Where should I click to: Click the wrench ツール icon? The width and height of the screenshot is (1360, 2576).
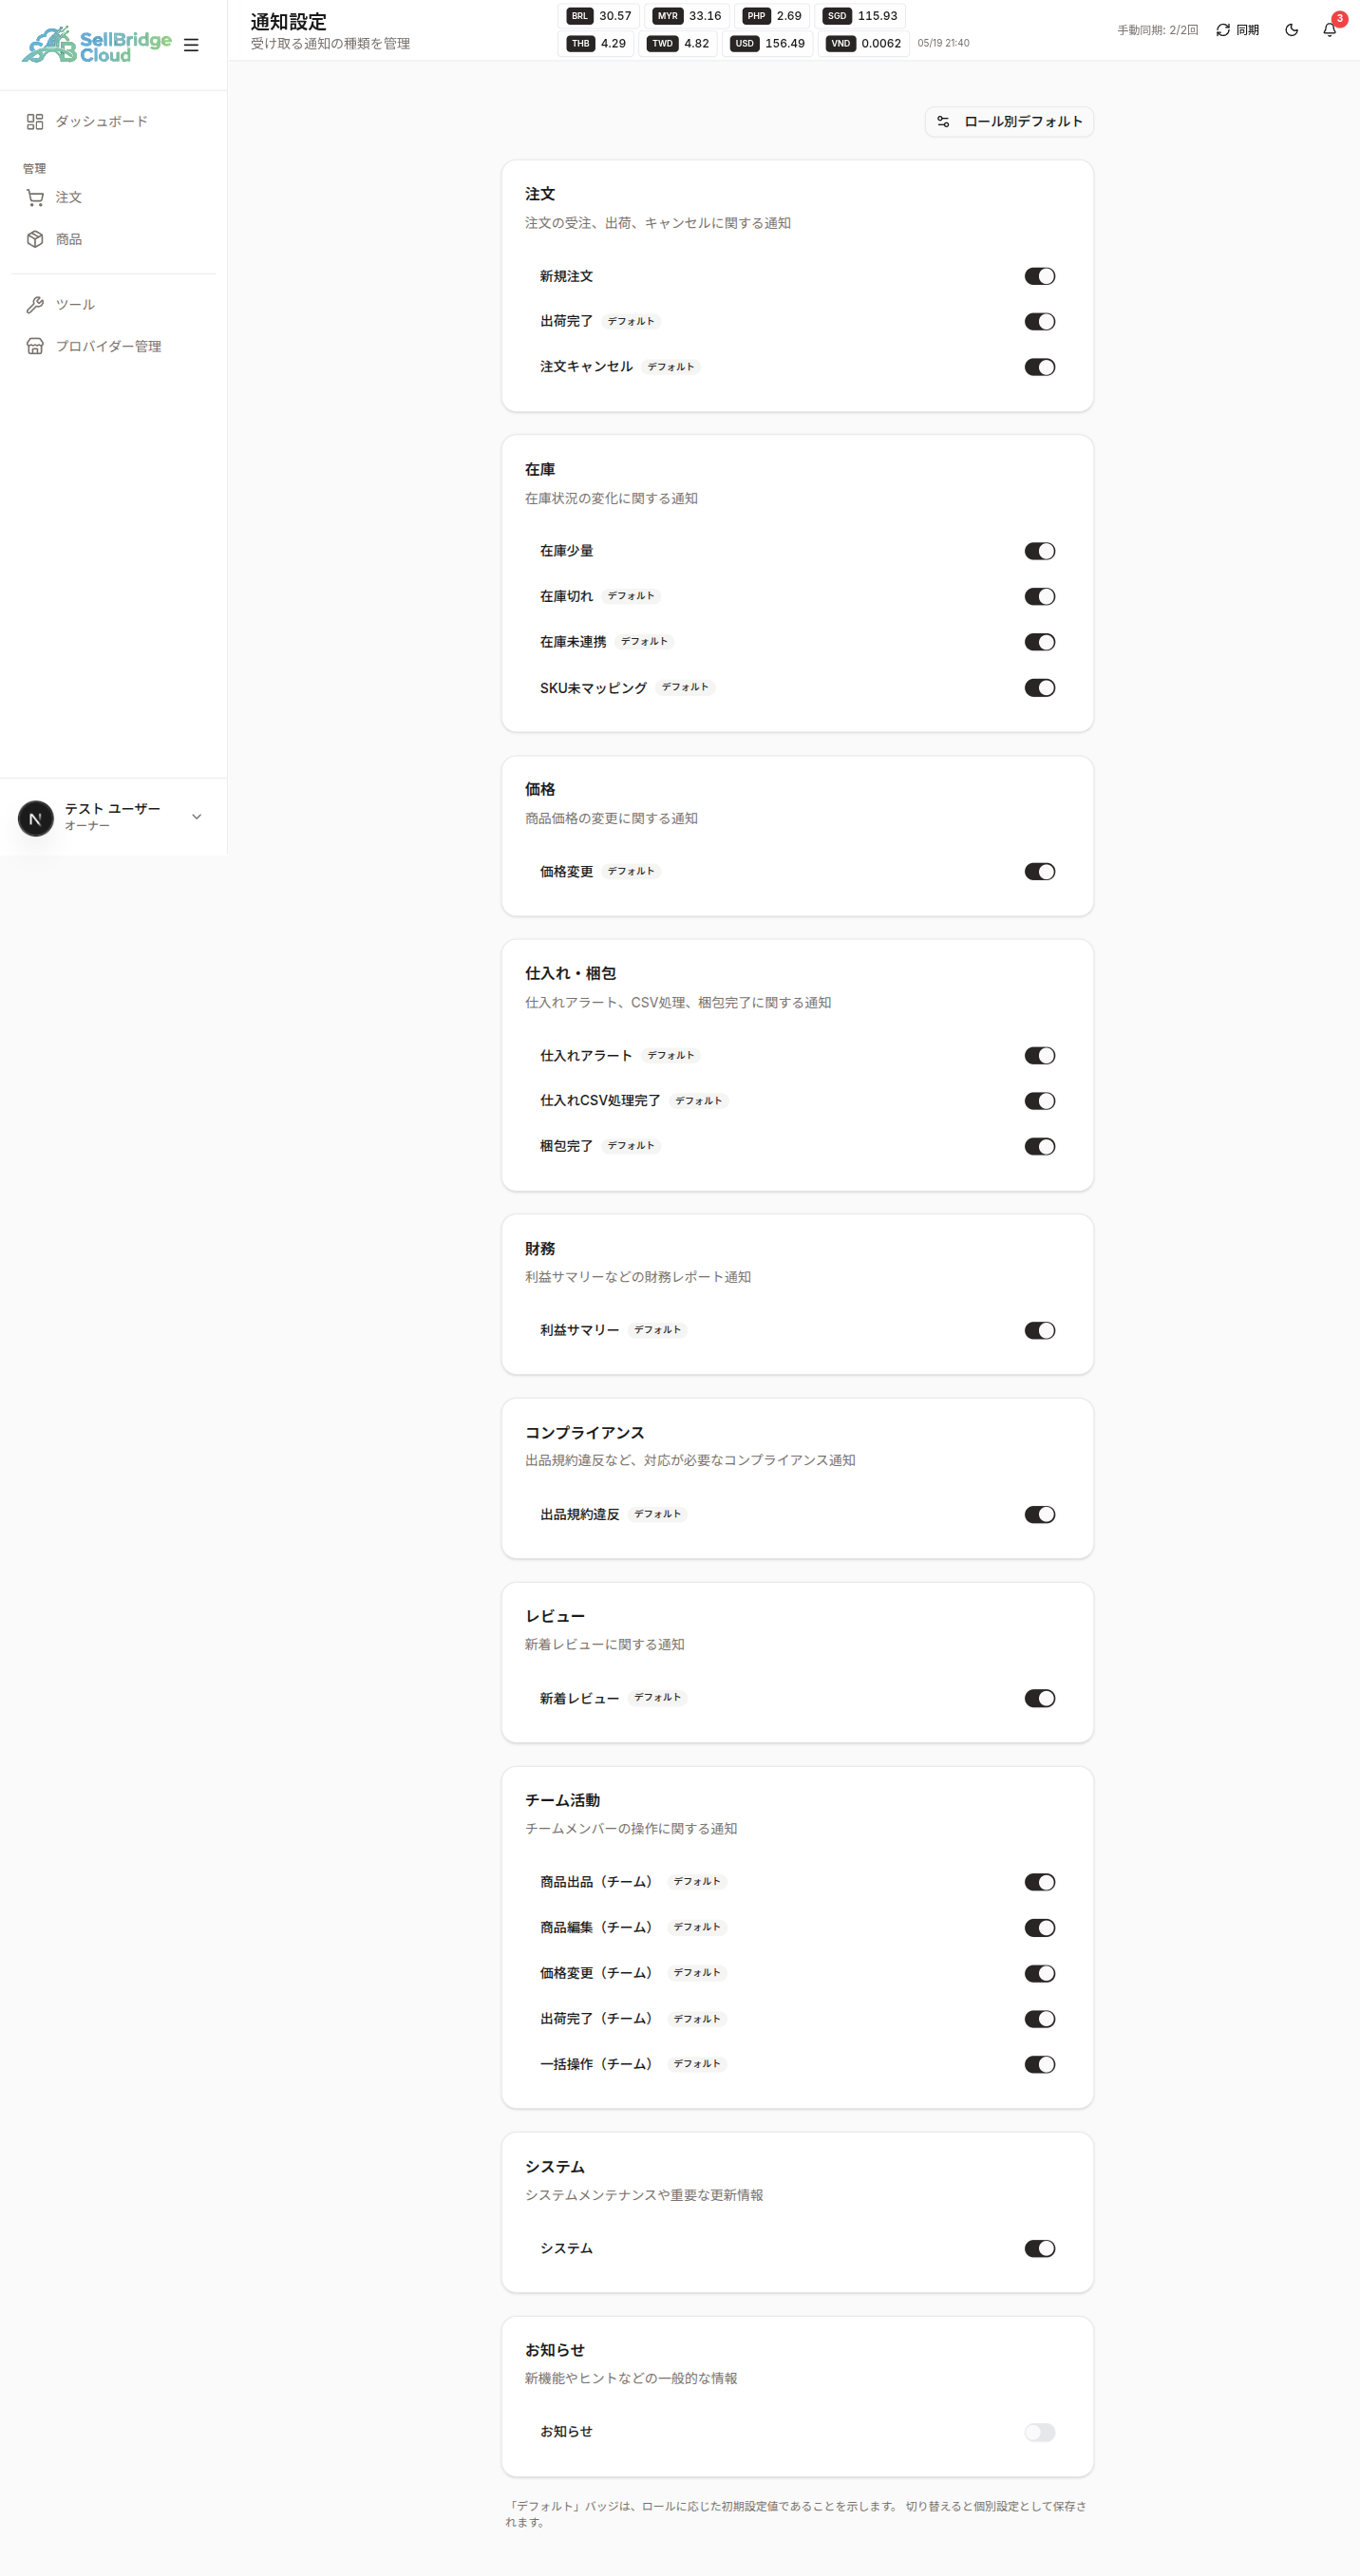click(x=35, y=304)
